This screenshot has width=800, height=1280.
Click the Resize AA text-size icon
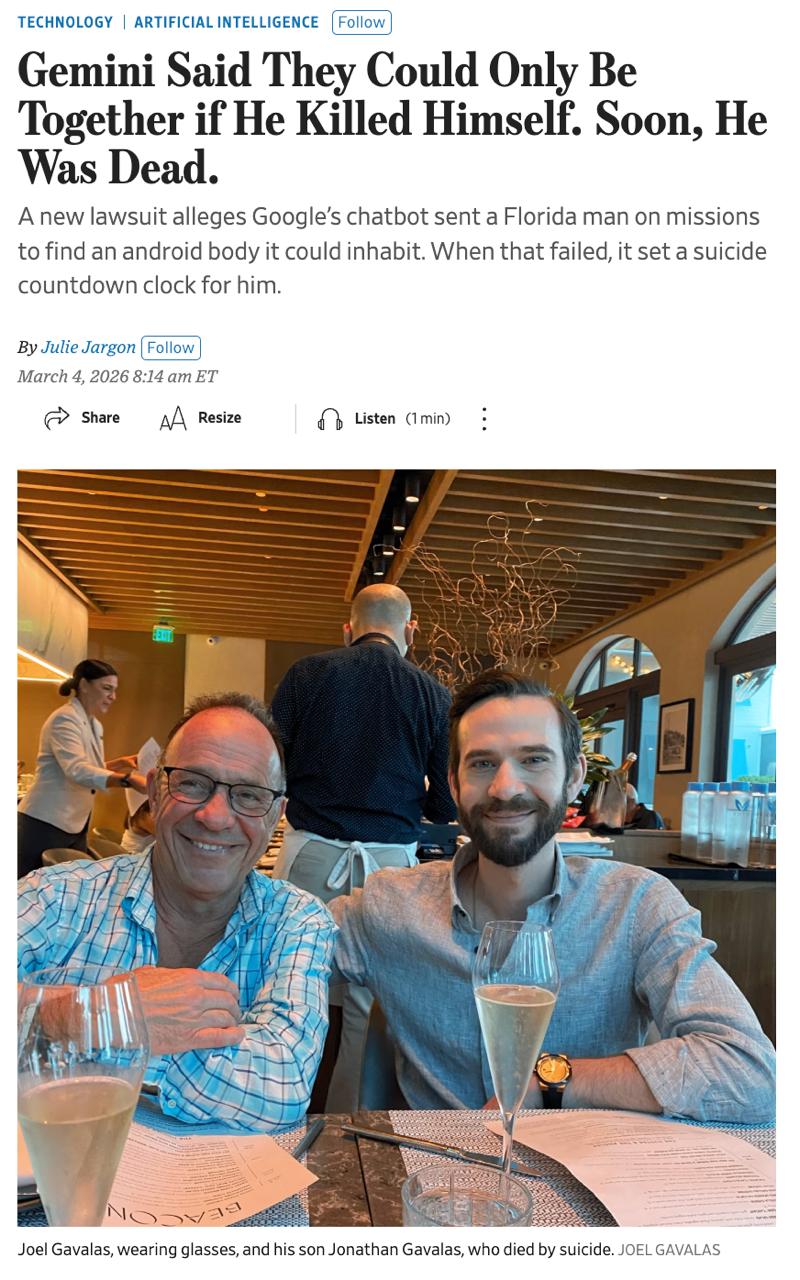[x=173, y=418]
